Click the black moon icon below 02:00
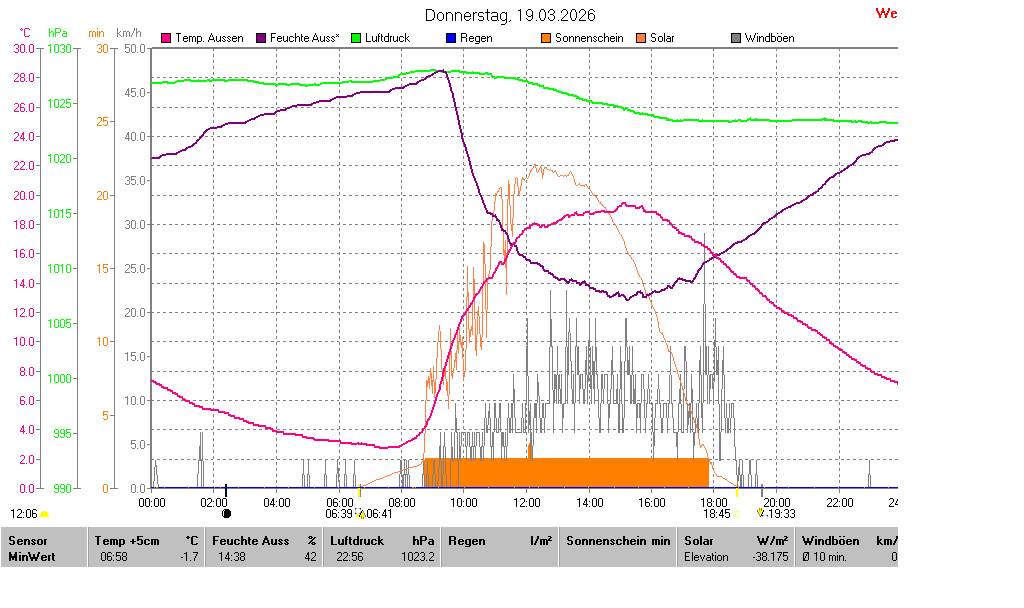Screen dimensions: 1024x608 tap(227, 514)
